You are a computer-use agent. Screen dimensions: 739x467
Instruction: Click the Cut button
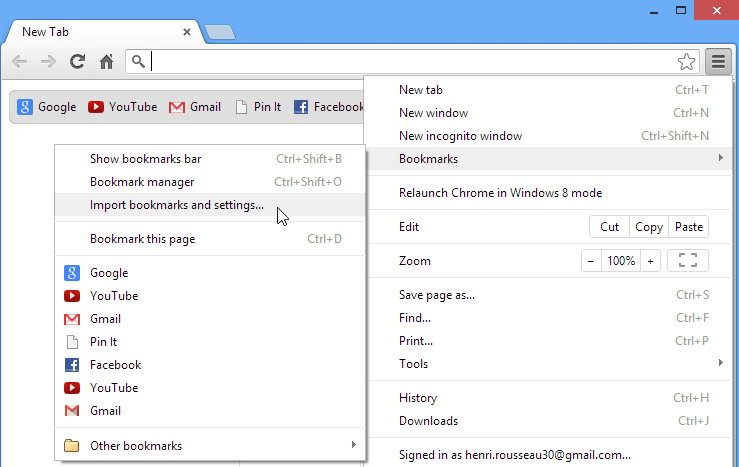tap(609, 227)
